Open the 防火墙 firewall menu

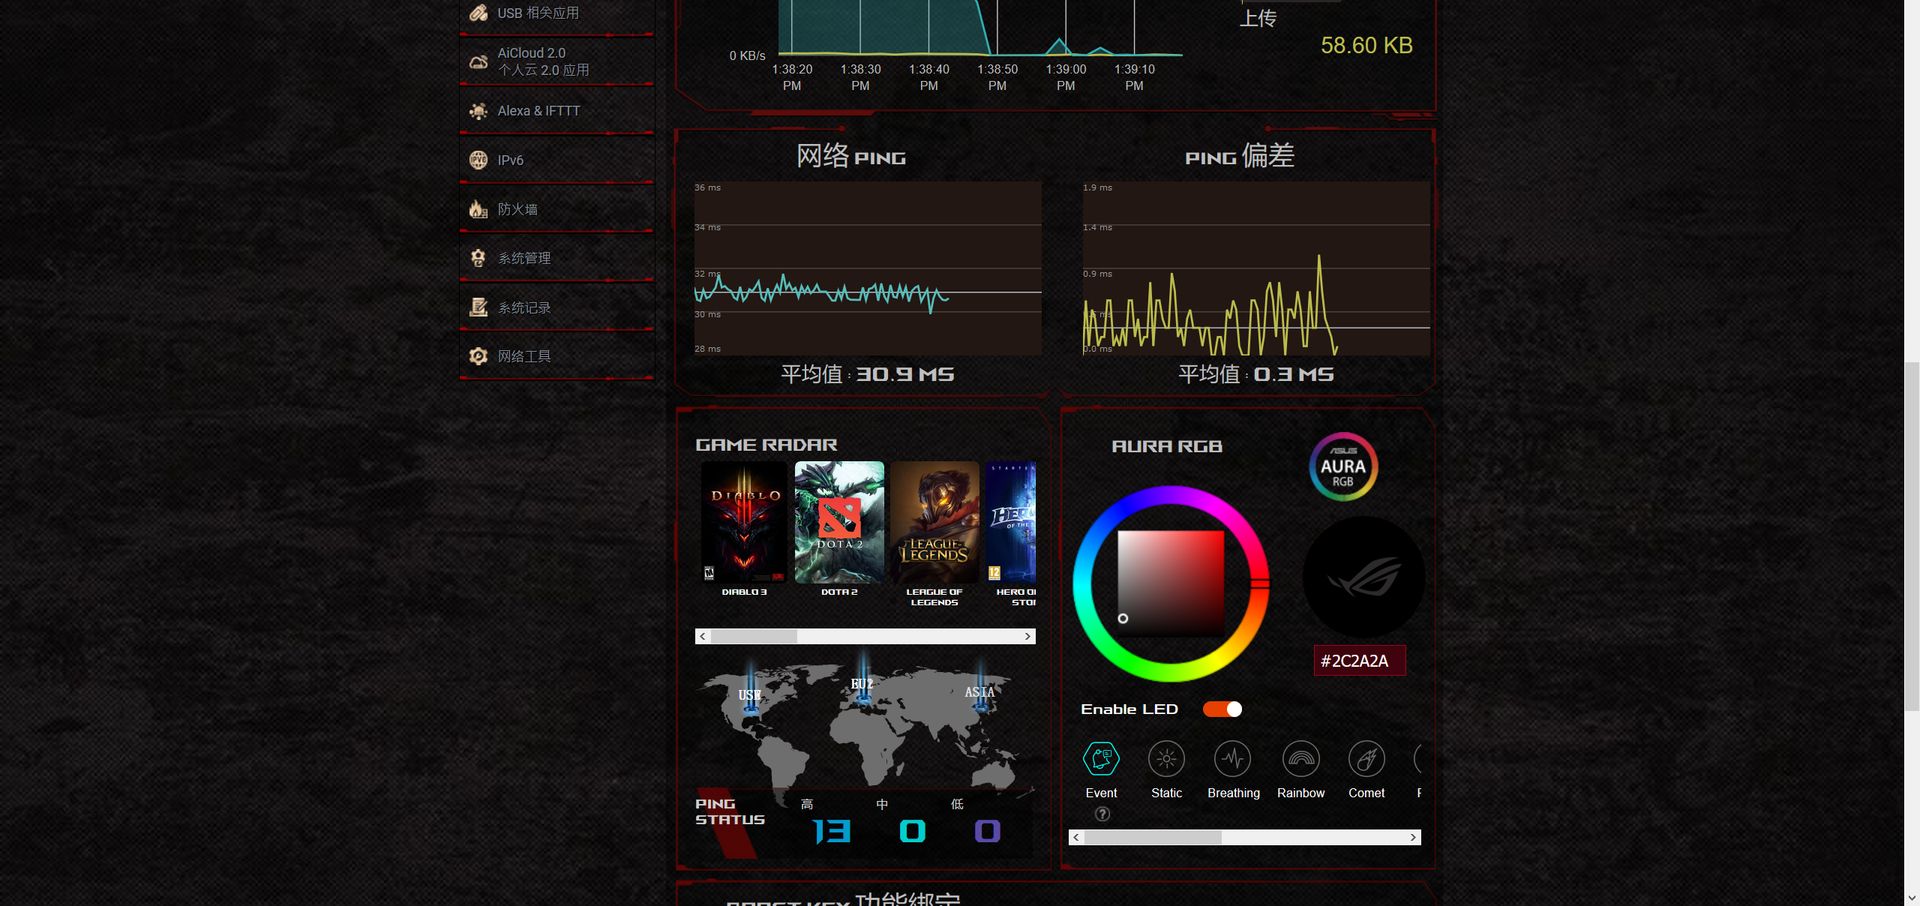(556, 209)
